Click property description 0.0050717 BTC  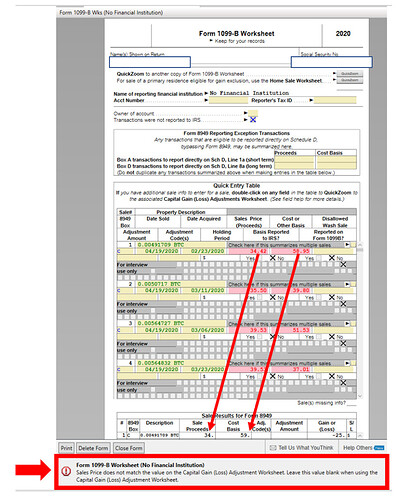181,284
